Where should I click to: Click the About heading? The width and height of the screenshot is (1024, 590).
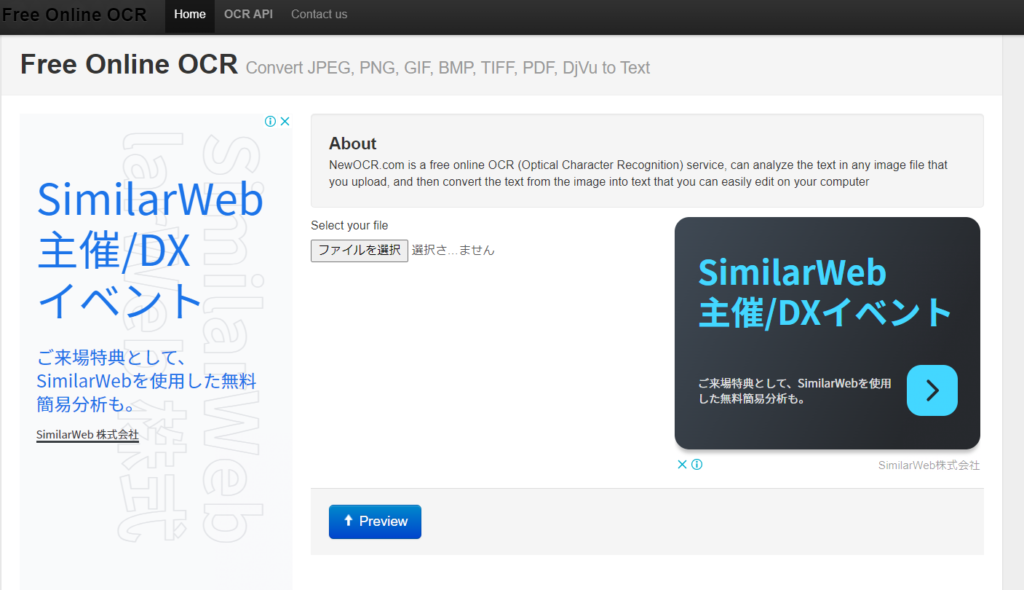point(353,143)
